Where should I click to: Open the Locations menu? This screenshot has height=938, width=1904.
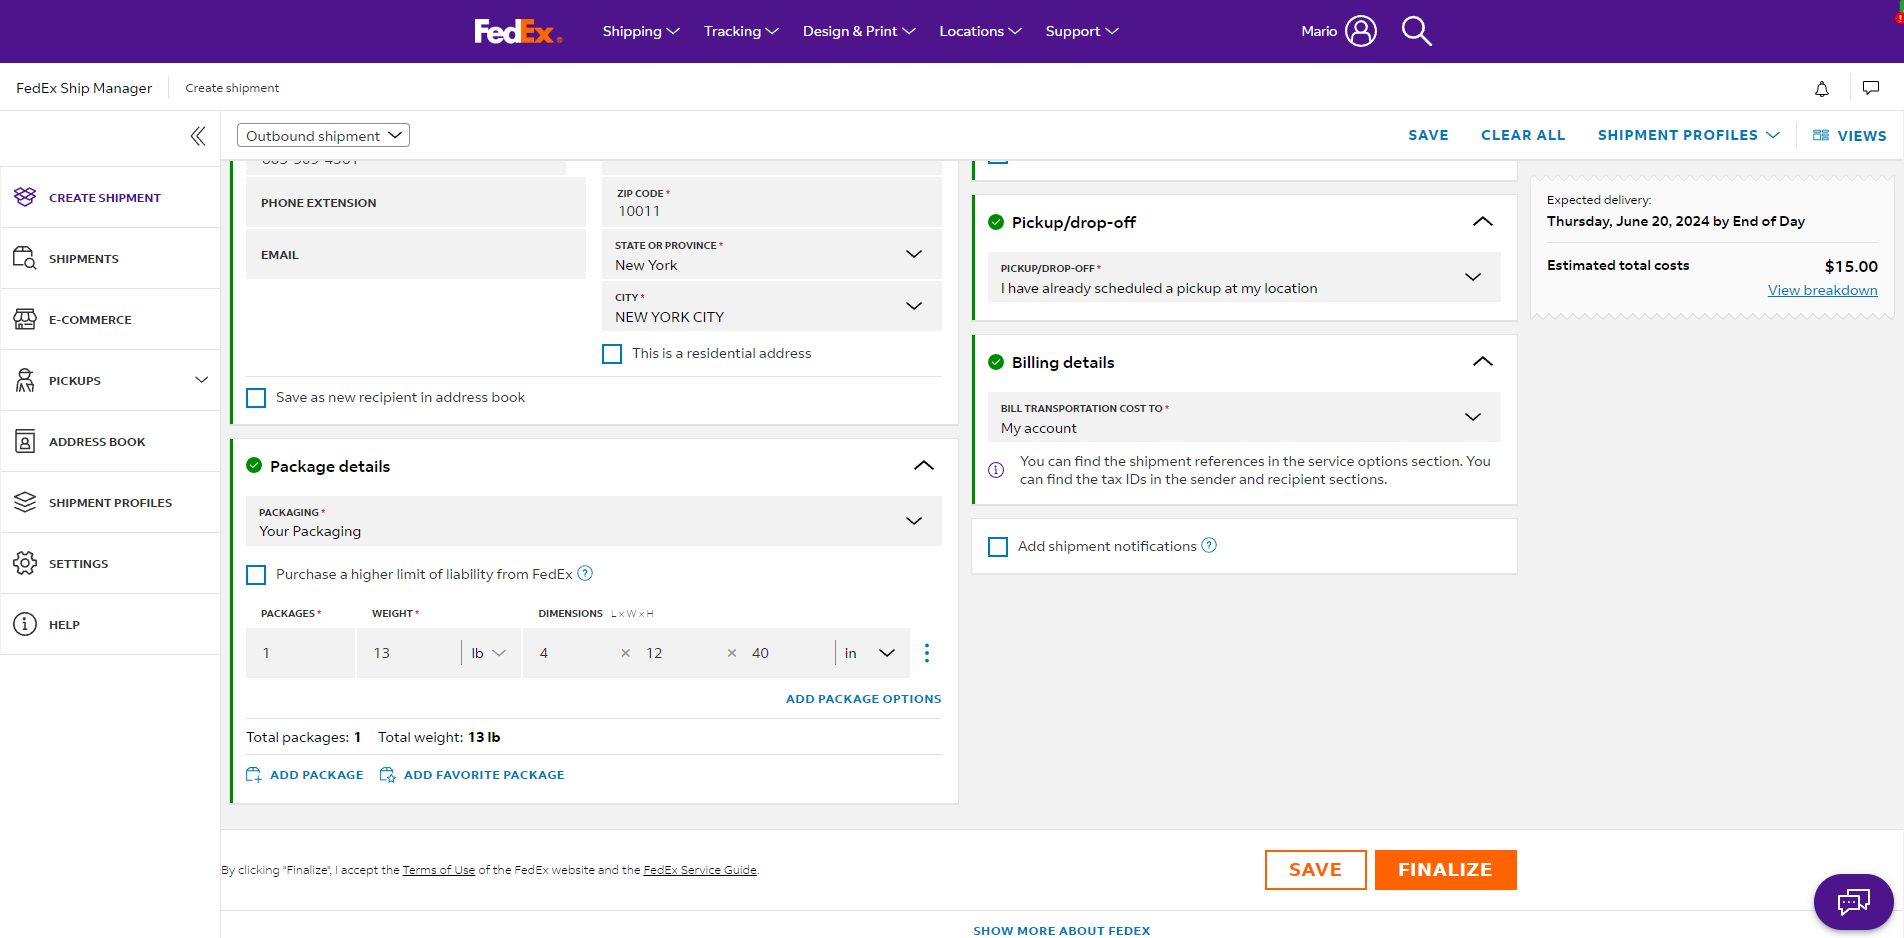point(980,31)
